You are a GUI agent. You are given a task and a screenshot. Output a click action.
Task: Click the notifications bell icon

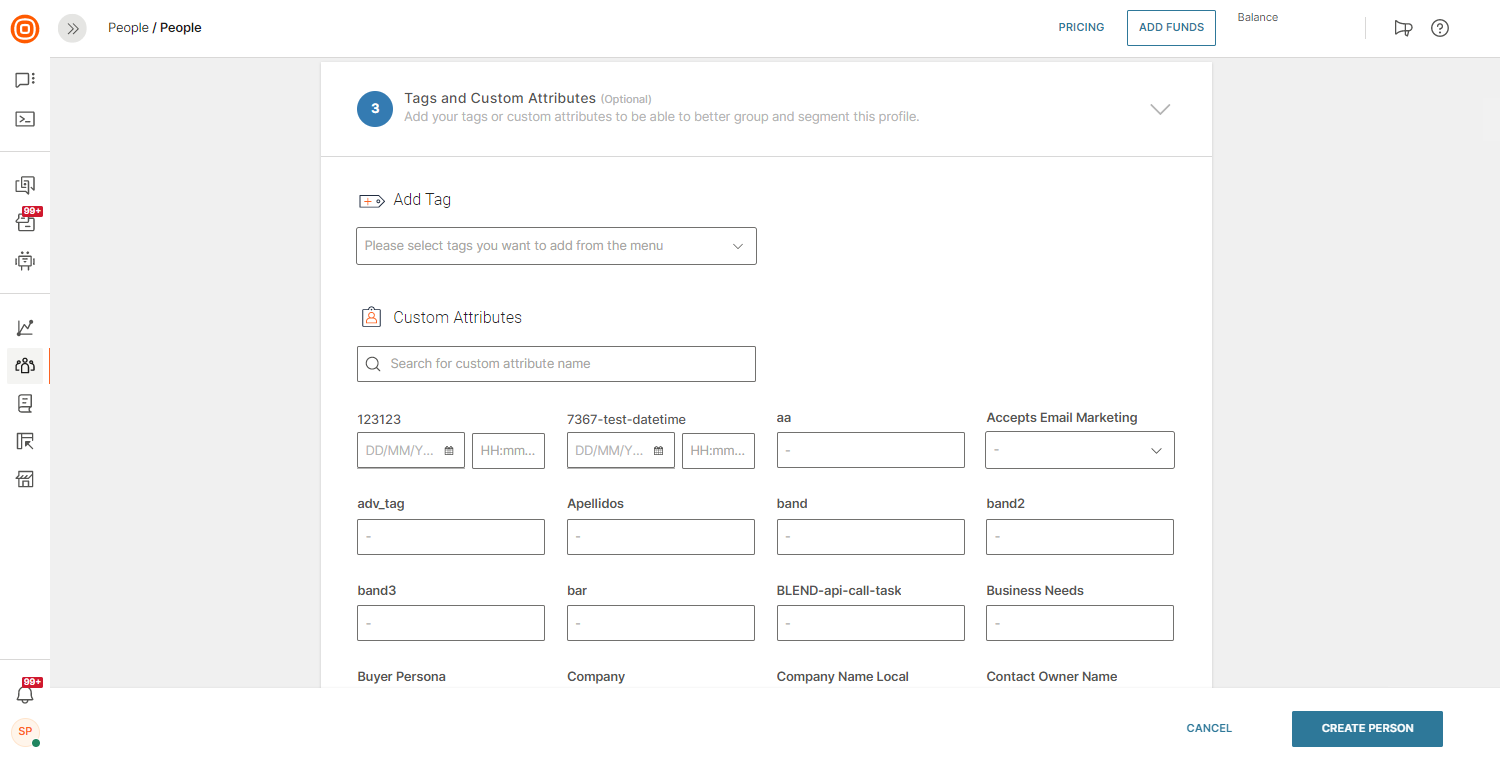pyautogui.click(x=25, y=694)
